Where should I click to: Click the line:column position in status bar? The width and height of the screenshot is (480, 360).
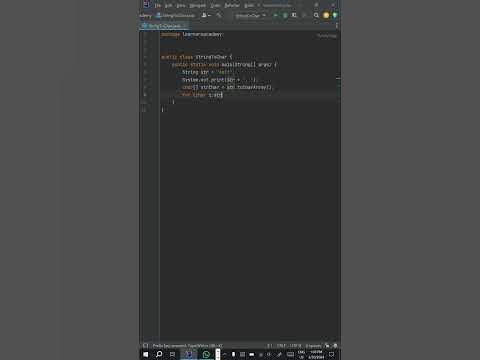[270, 346]
